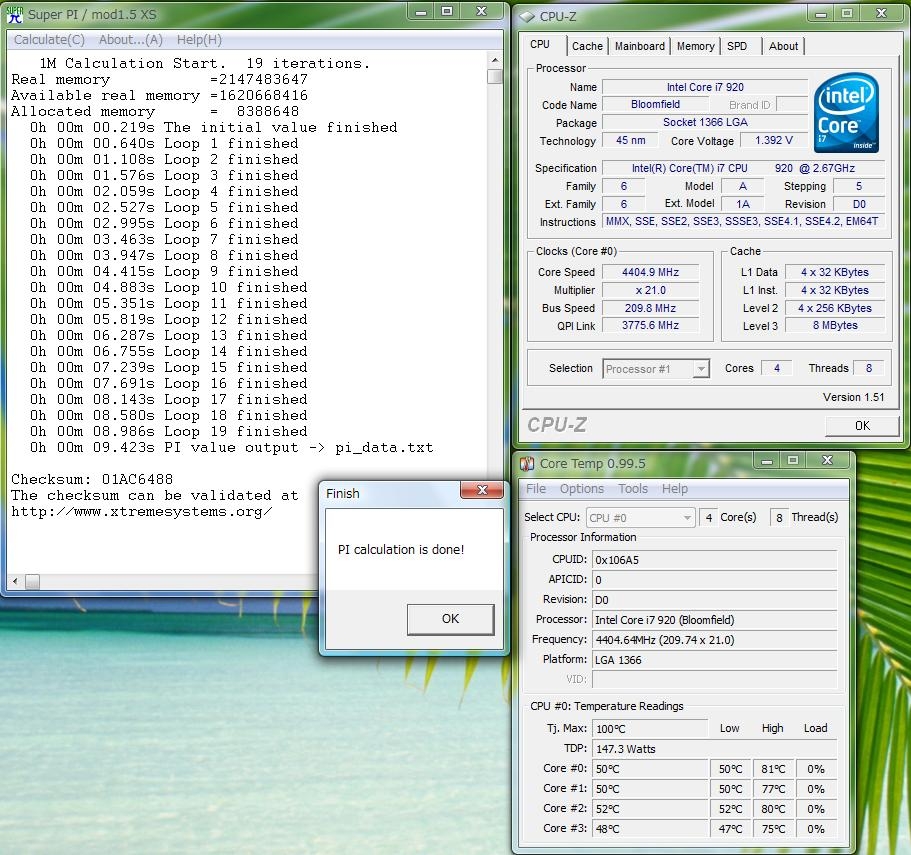Click the Loop 19 finished line
911x855 pixels.
pos(168,432)
